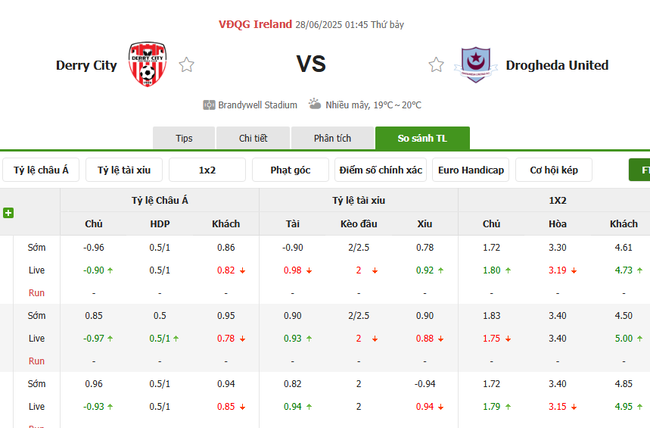Click the Derry City club crest
Screen dimensions: 650x428
tap(146, 65)
